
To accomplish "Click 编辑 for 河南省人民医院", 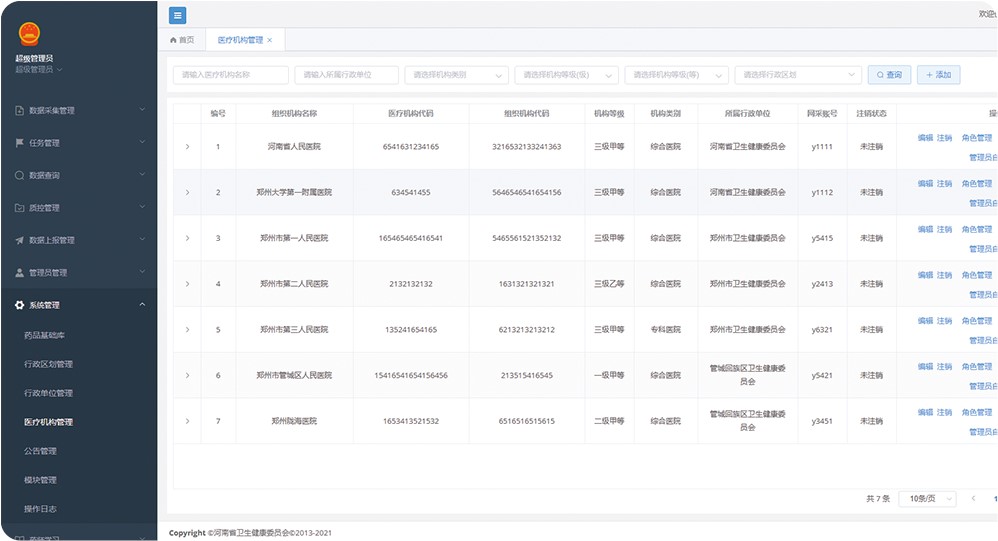I will coord(925,137).
